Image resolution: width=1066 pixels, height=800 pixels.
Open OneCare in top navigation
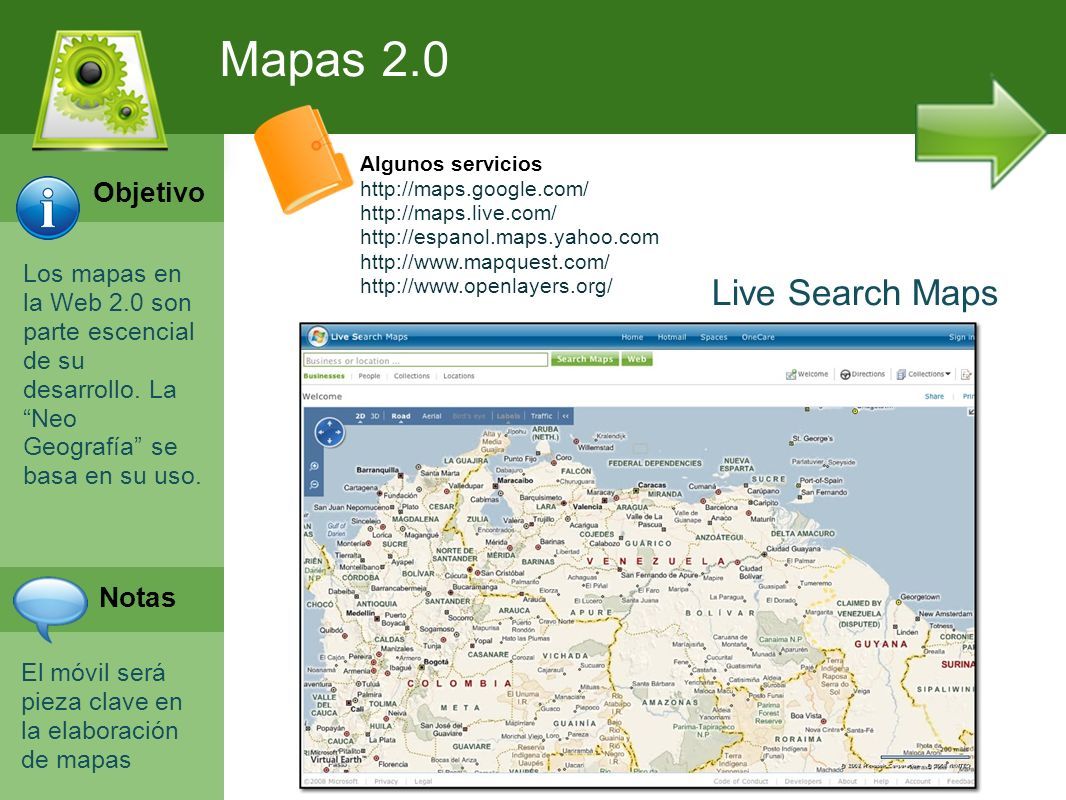point(758,337)
